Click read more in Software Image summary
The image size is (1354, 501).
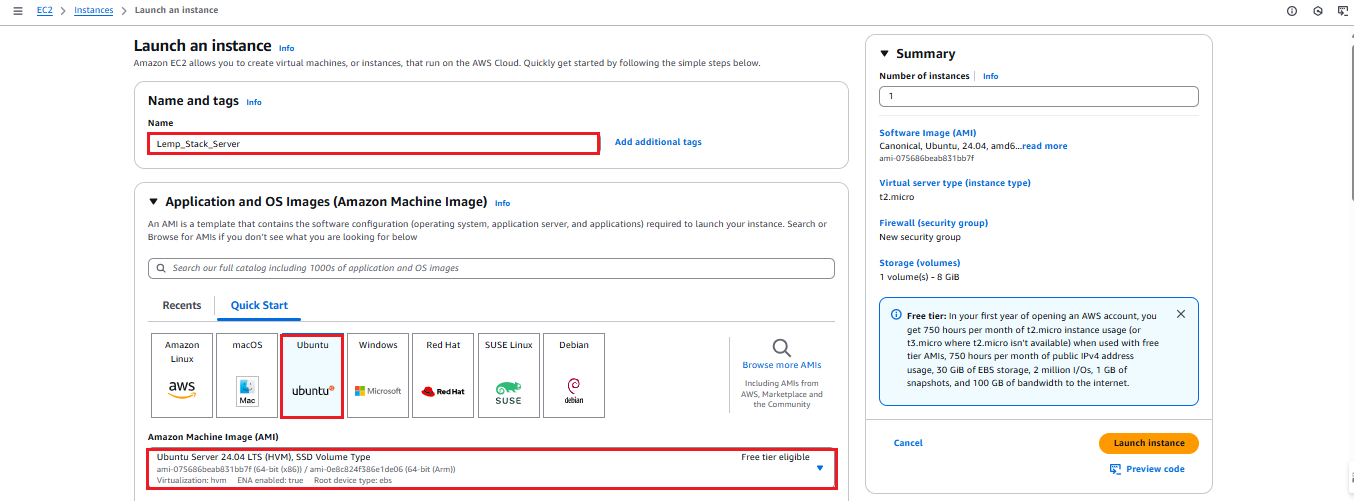[x=1044, y=146]
